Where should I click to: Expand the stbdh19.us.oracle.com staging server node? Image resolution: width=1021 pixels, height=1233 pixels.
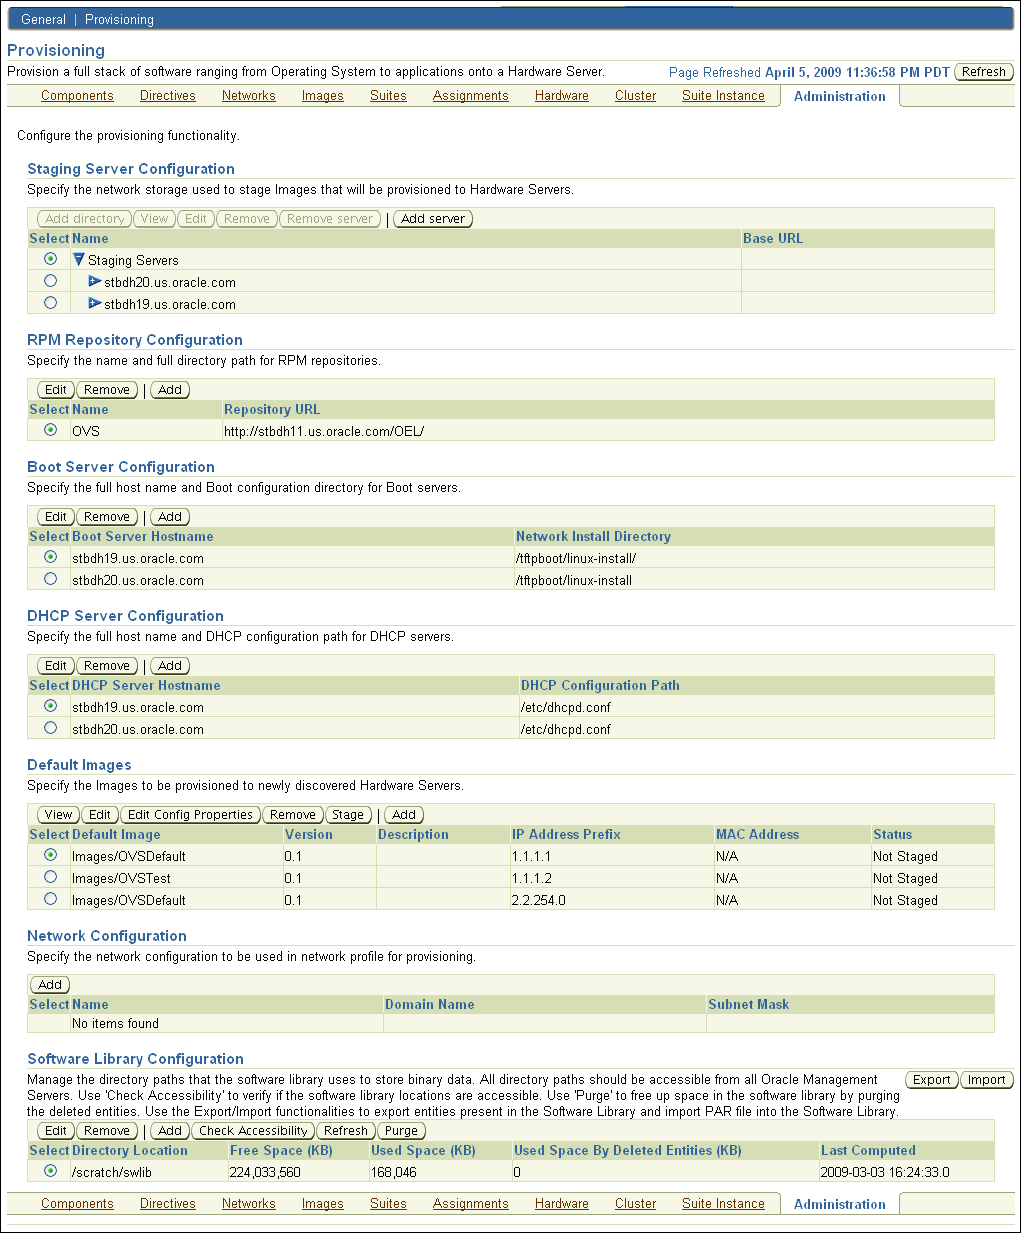tap(95, 304)
